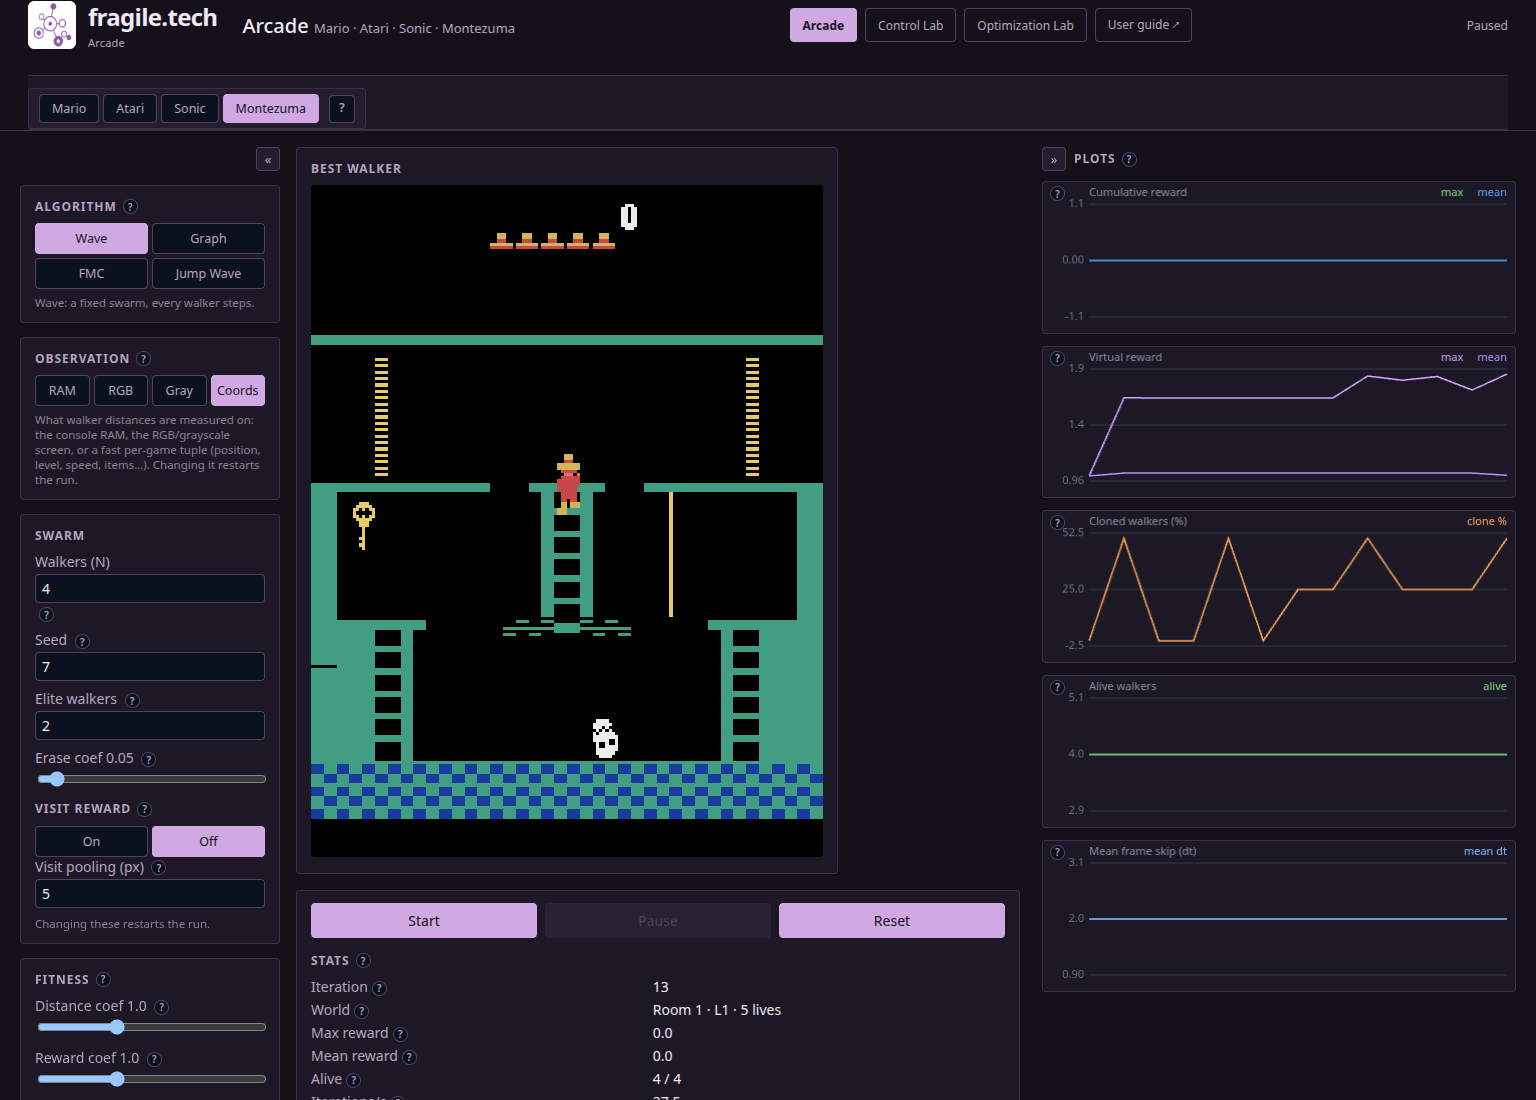Switch observation to Gray
Screen dimensions: 1536x1100
click(x=179, y=391)
